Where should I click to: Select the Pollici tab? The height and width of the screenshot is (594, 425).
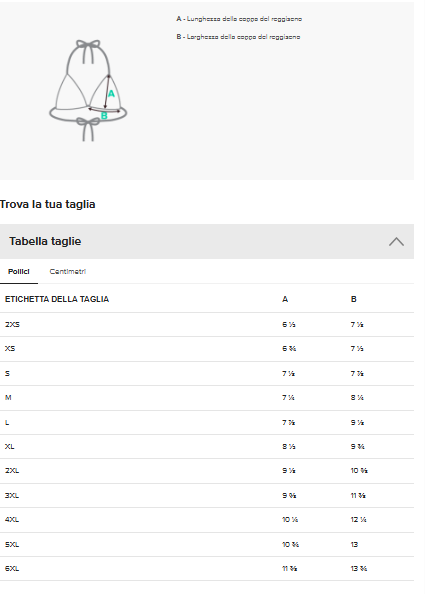(x=19, y=272)
